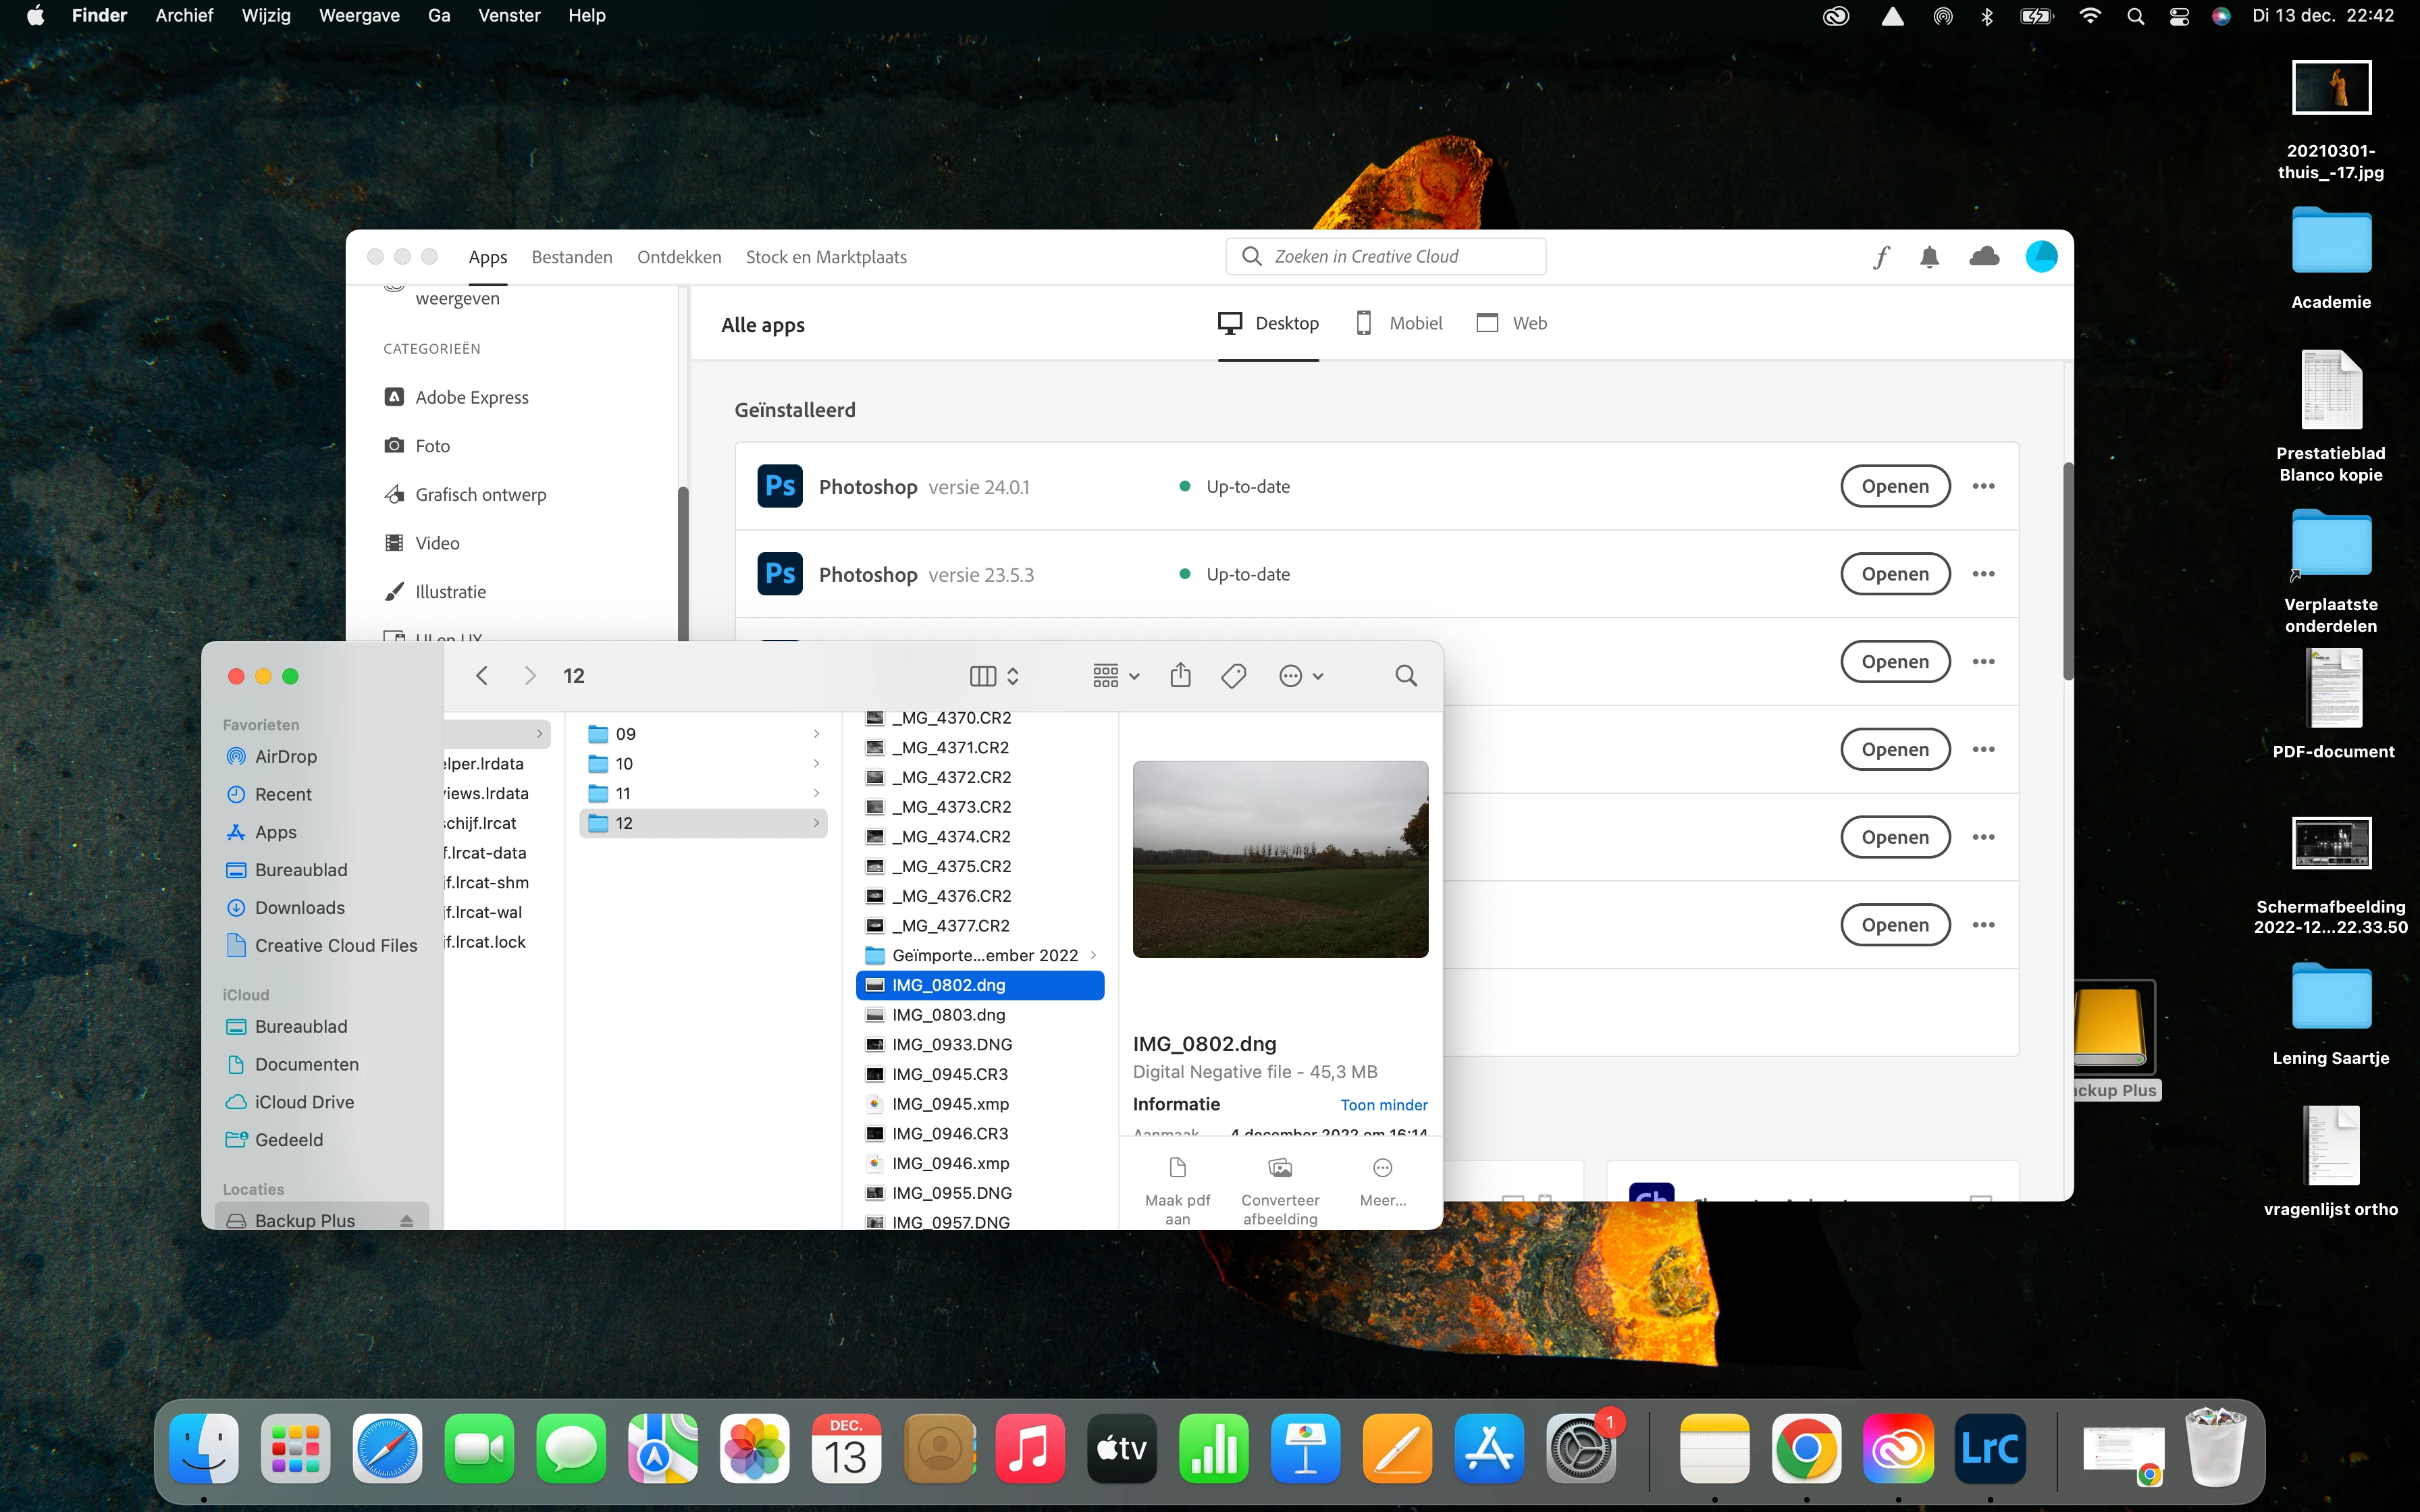This screenshot has width=2420, height=1512.
Task: Click the fonts icon in Creative Cloud header
Action: [1881, 257]
